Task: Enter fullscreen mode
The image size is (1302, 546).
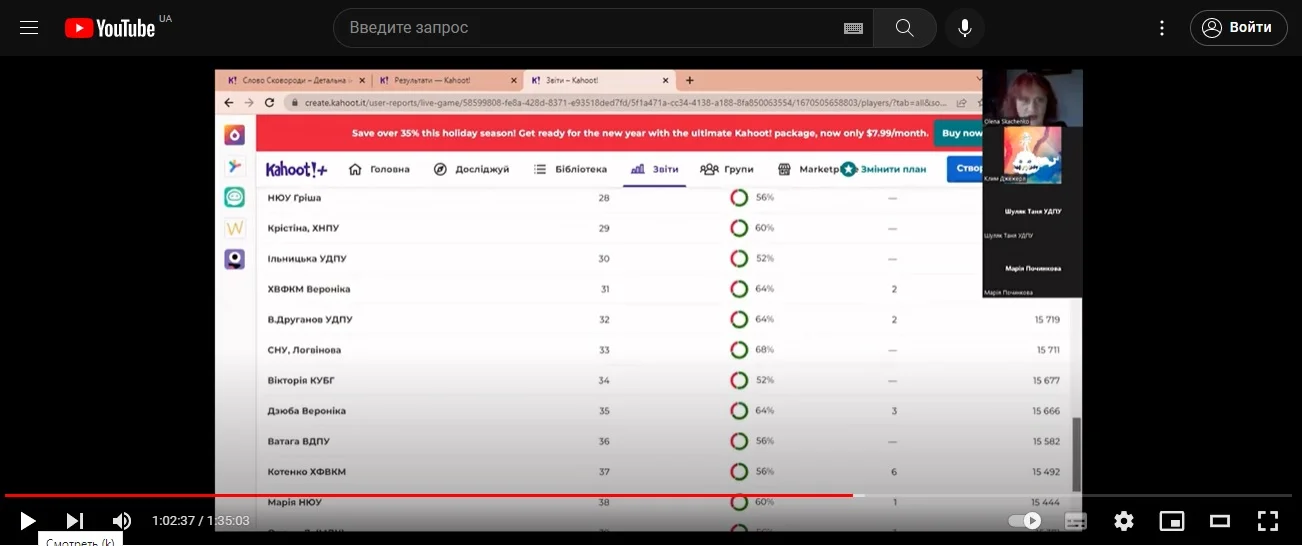Action: click(1268, 521)
